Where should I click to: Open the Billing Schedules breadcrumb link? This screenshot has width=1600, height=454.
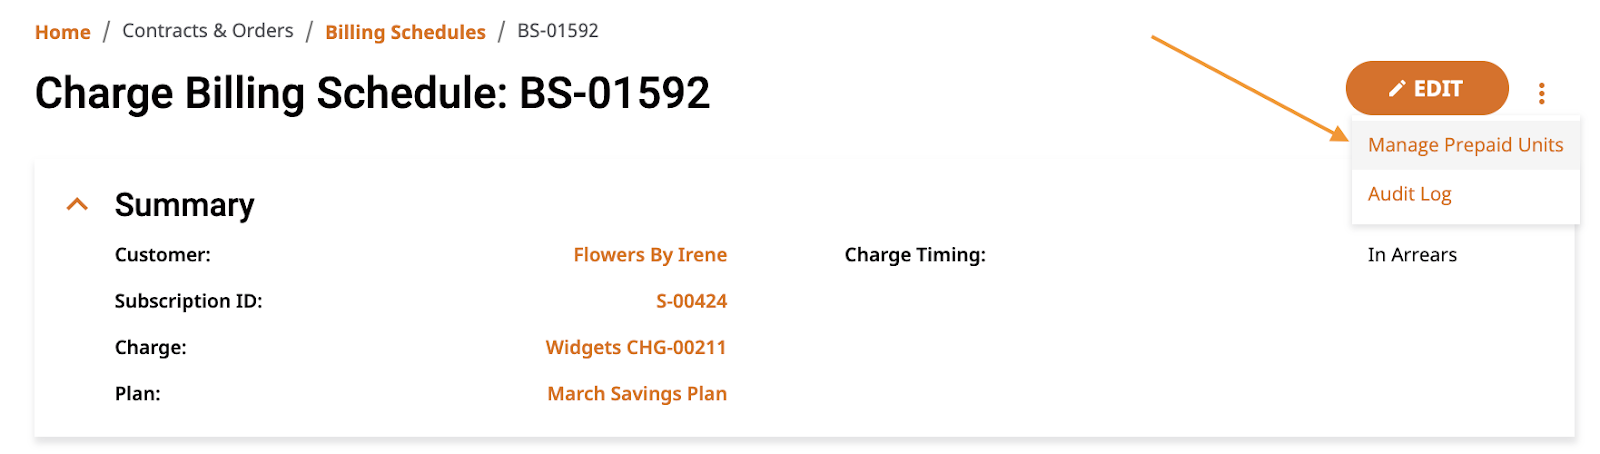coord(405,32)
